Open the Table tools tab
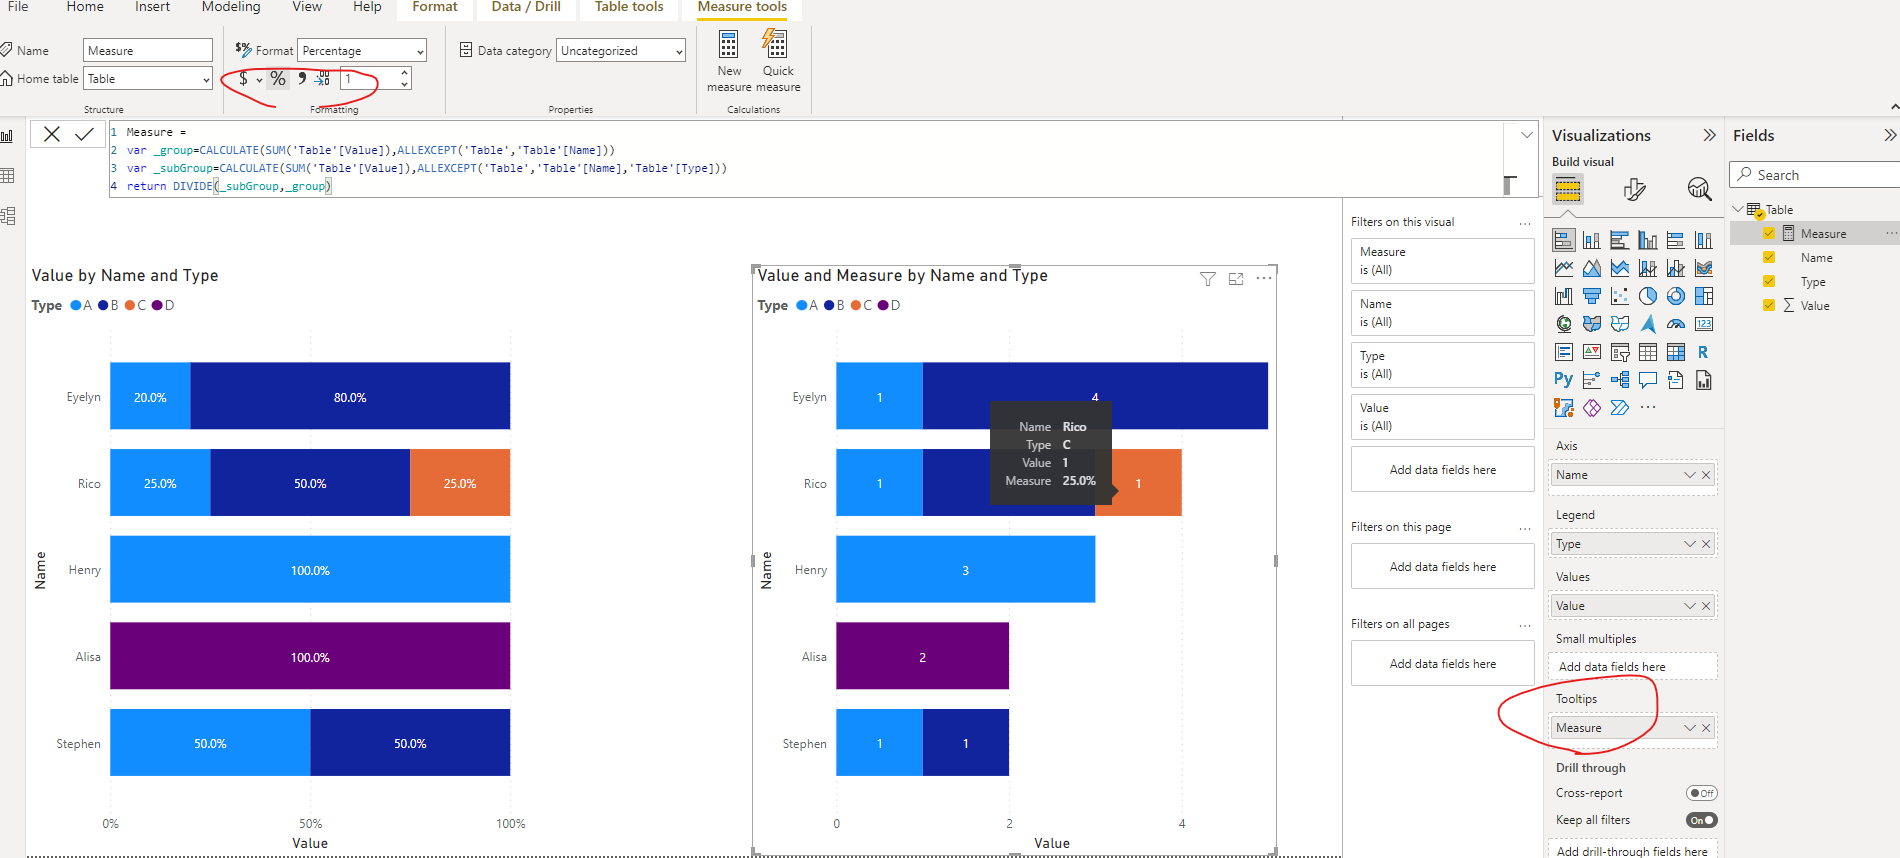 tap(629, 7)
